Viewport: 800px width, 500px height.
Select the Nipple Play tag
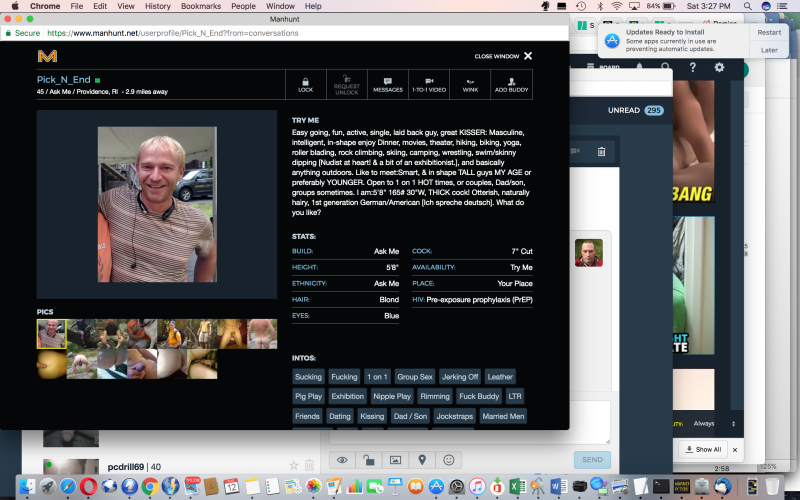[392, 396]
